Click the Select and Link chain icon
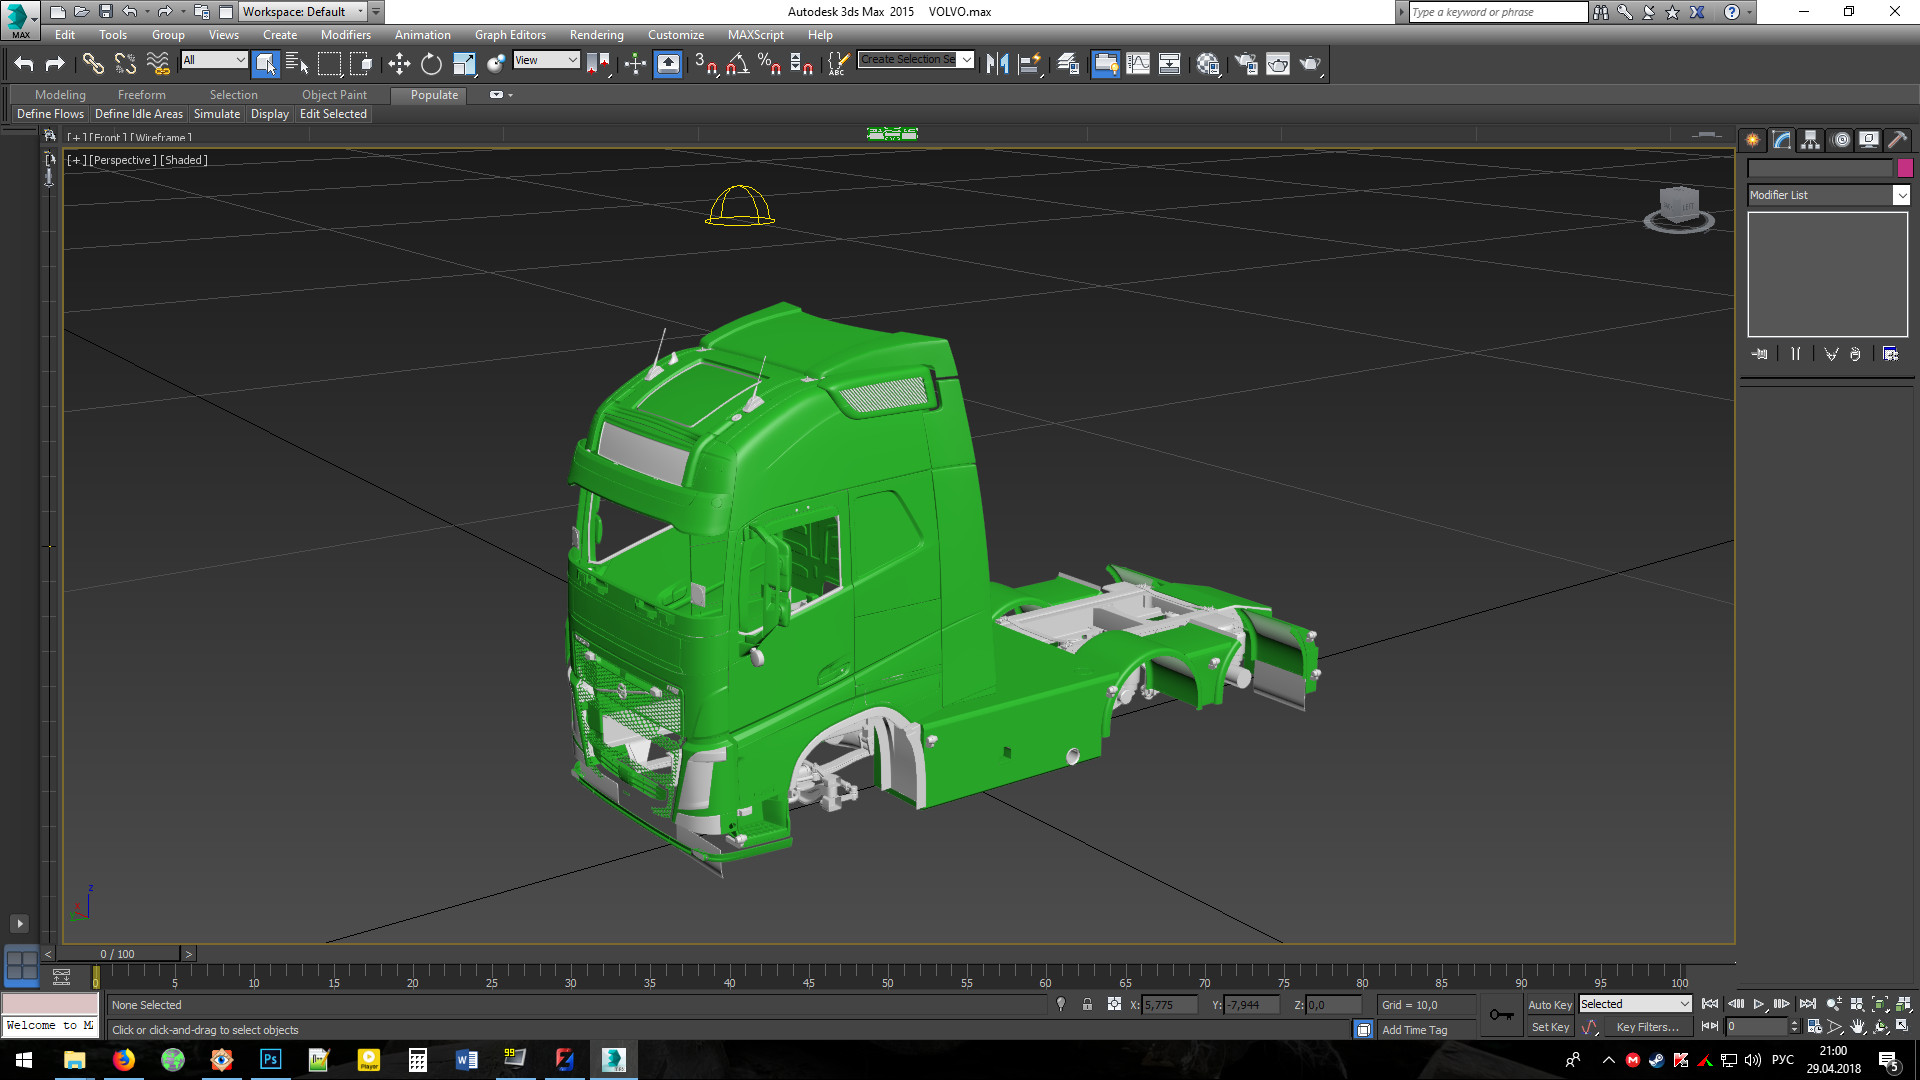The width and height of the screenshot is (1920, 1080). [93, 64]
